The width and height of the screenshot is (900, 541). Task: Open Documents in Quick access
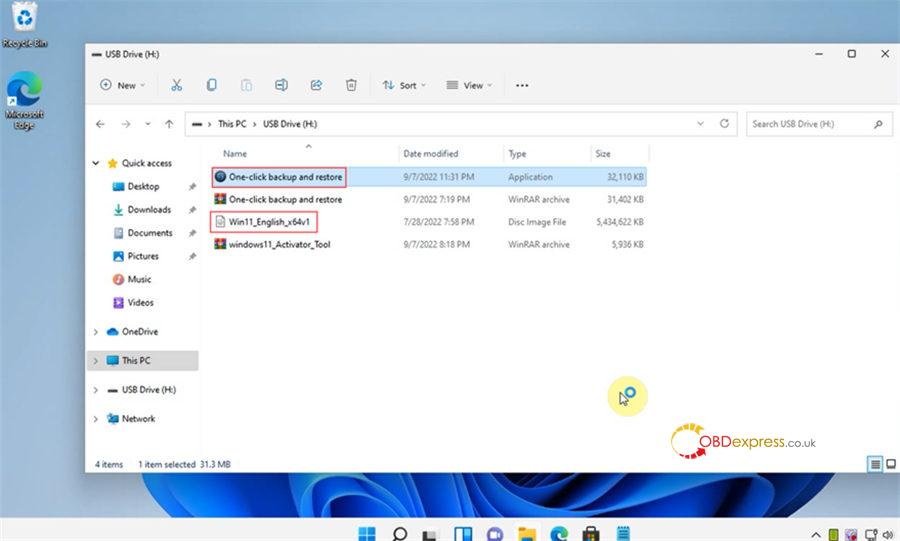click(150, 233)
